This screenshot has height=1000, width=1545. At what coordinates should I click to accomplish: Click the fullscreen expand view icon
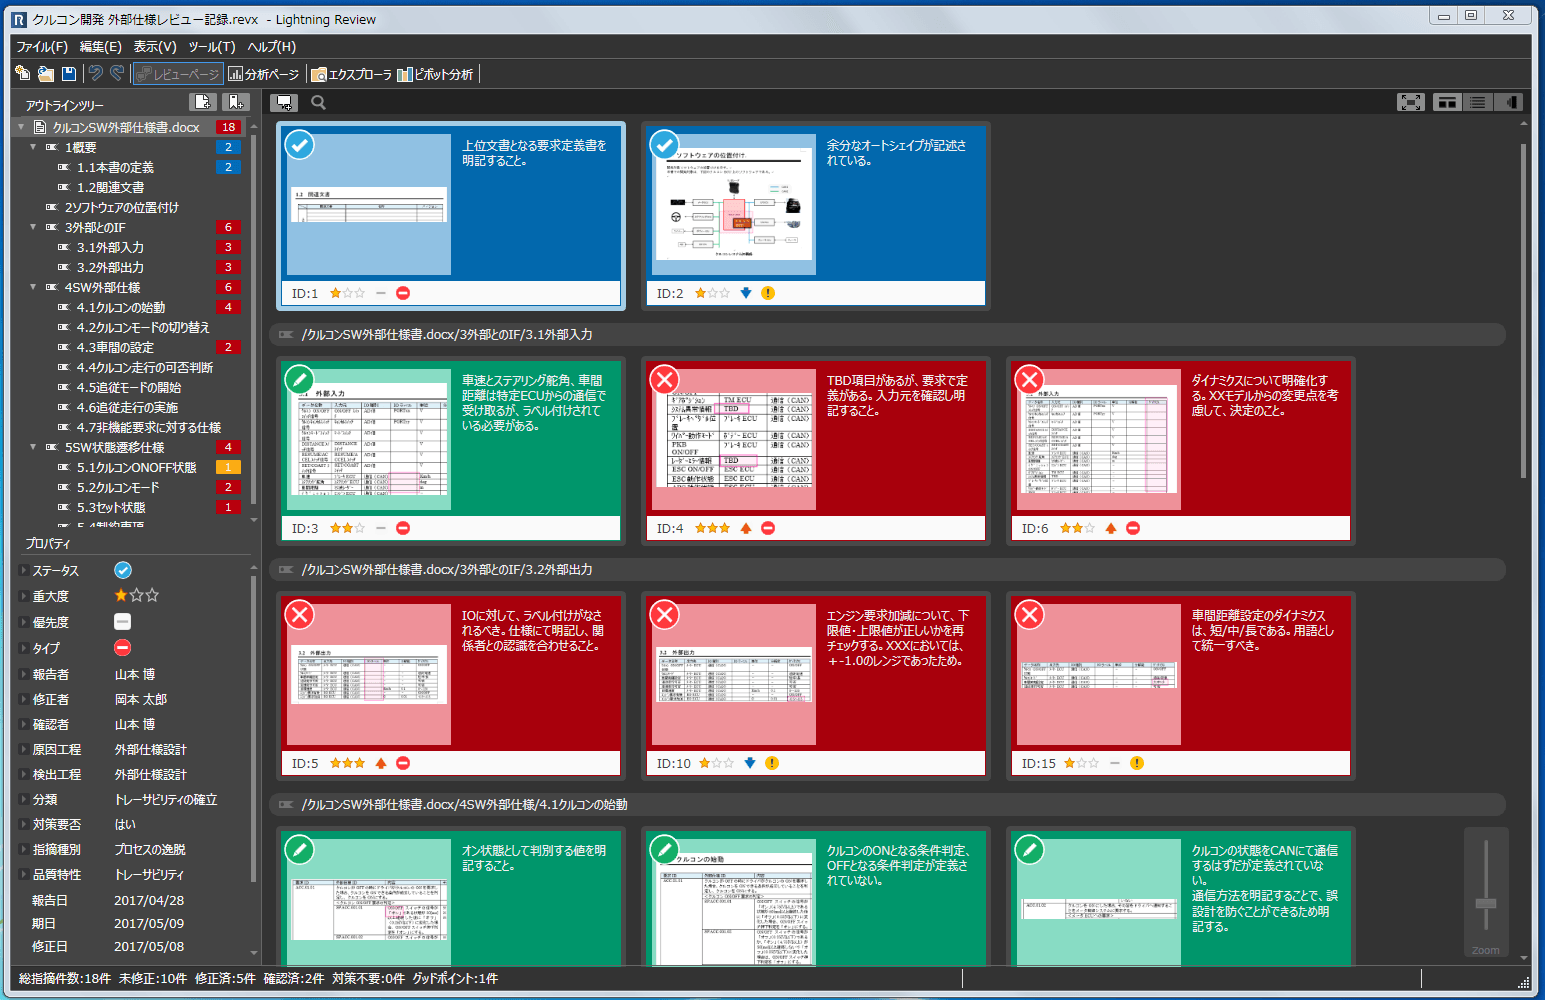1410,102
